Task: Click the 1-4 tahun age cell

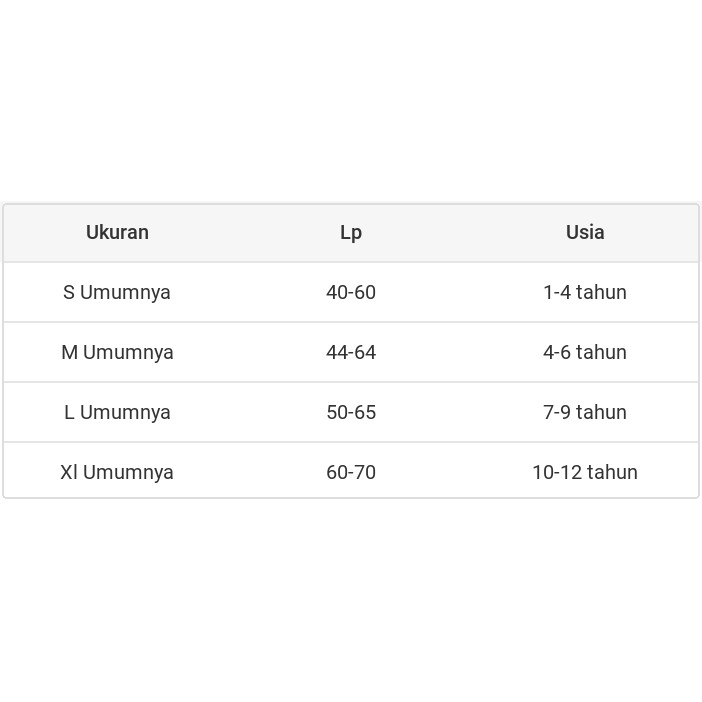Action: (x=585, y=292)
